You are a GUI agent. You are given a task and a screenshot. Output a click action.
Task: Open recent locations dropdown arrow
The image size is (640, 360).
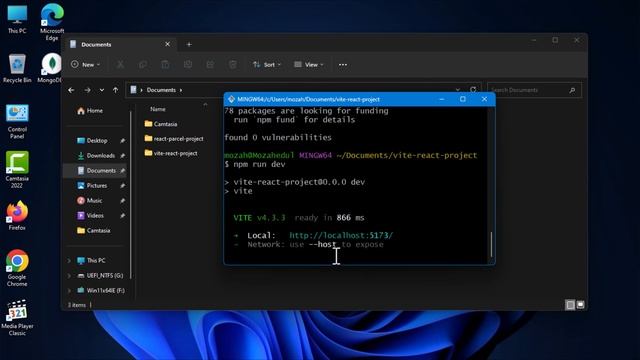click(102, 90)
